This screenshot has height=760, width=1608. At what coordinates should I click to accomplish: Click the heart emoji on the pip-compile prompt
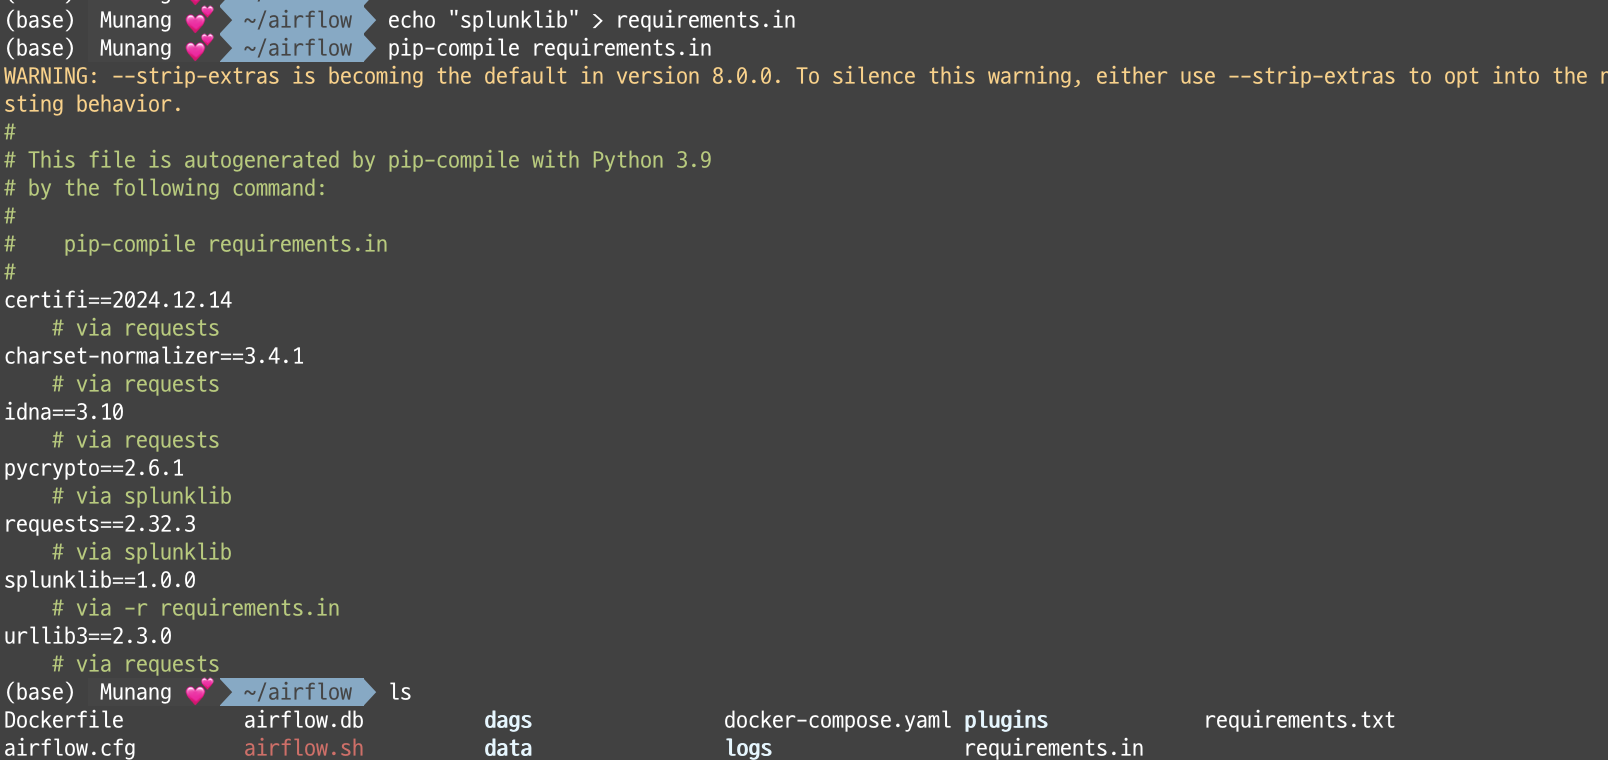(200, 47)
